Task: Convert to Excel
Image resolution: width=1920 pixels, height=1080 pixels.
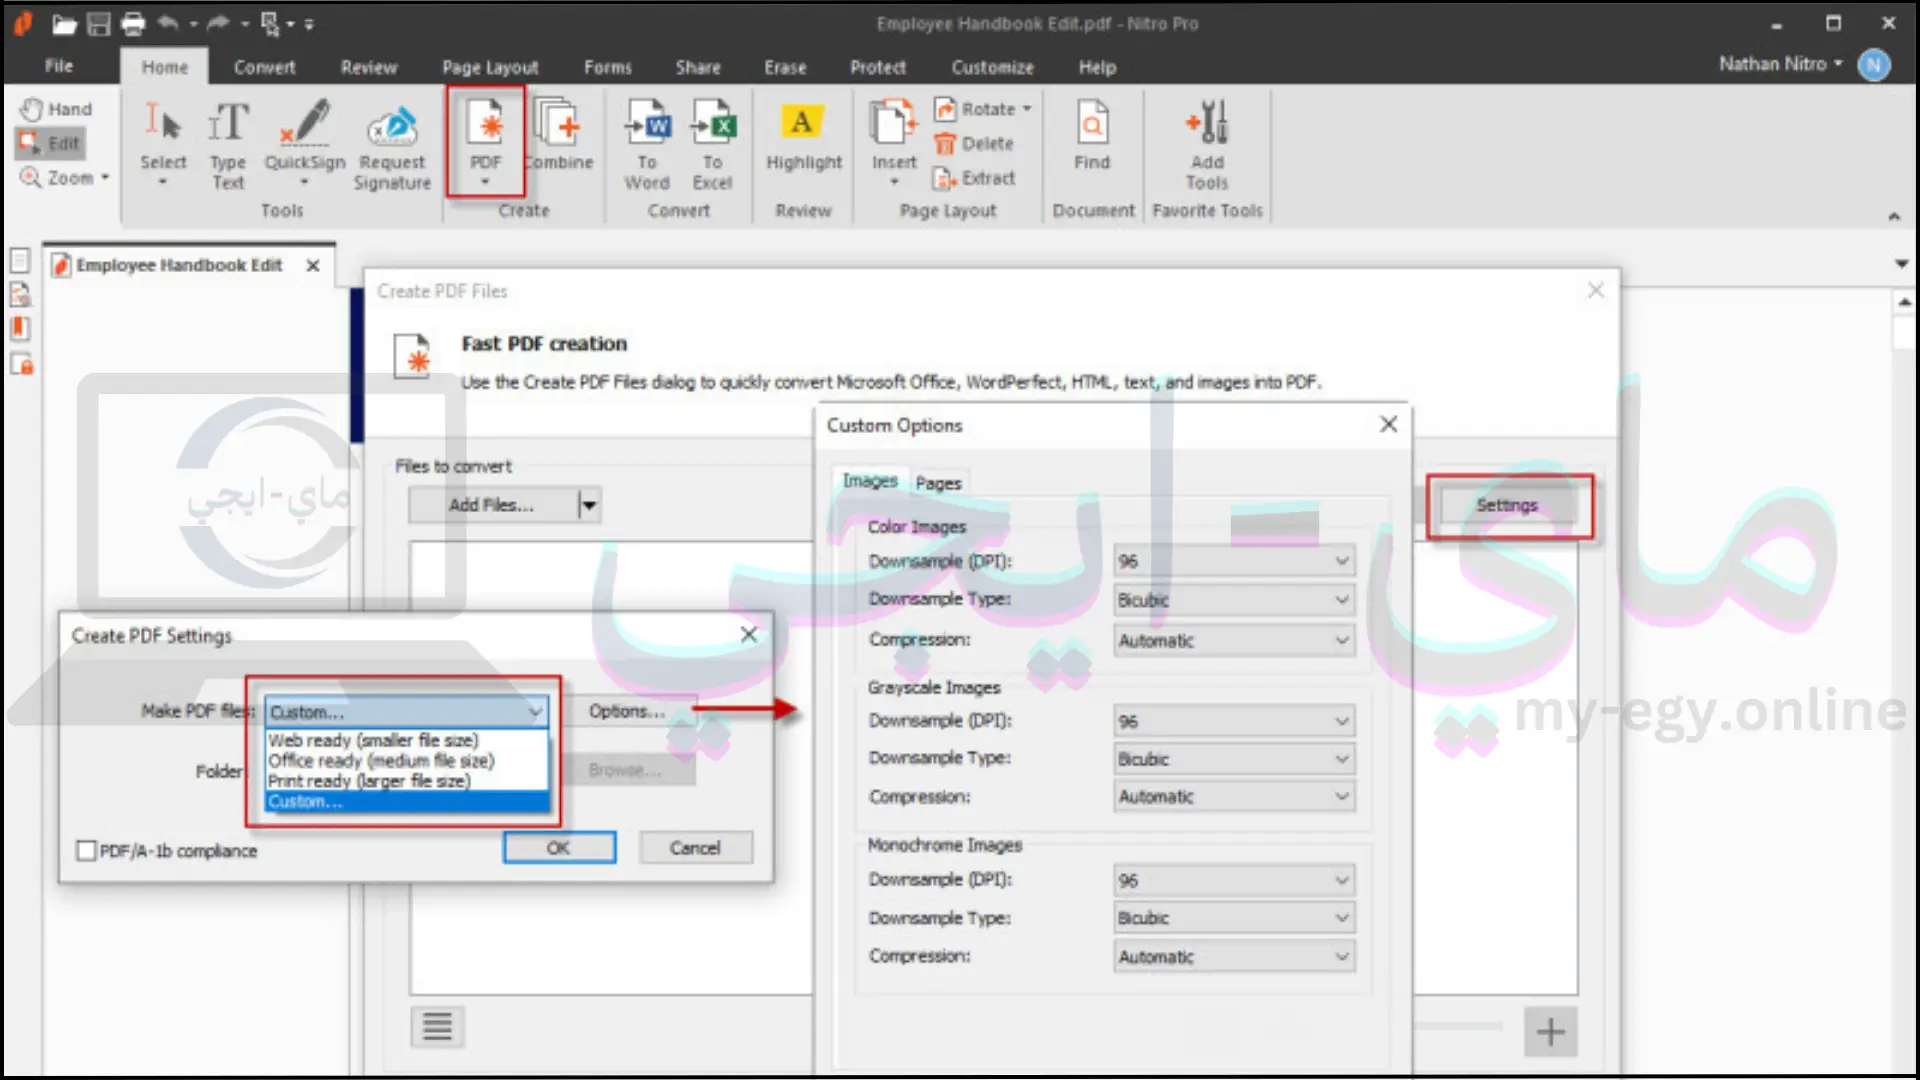Action: pyautogui.click(x=712, y=143)
